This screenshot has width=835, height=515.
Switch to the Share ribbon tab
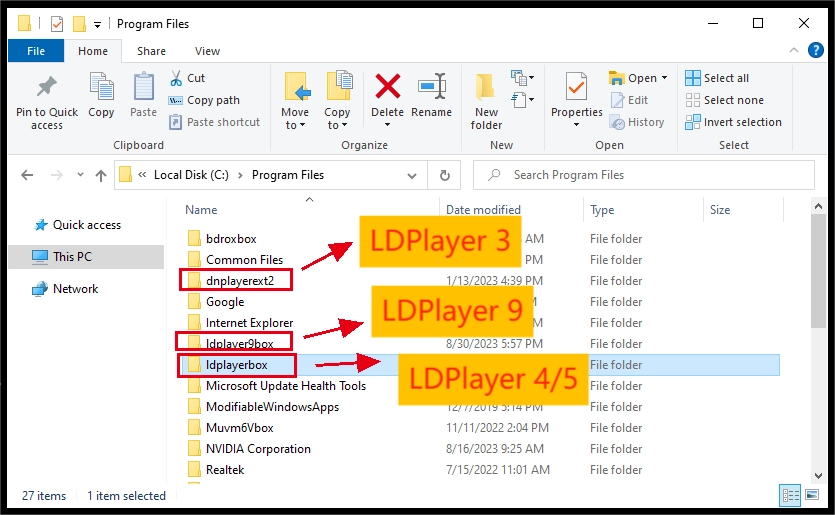(x=151, y=51)
